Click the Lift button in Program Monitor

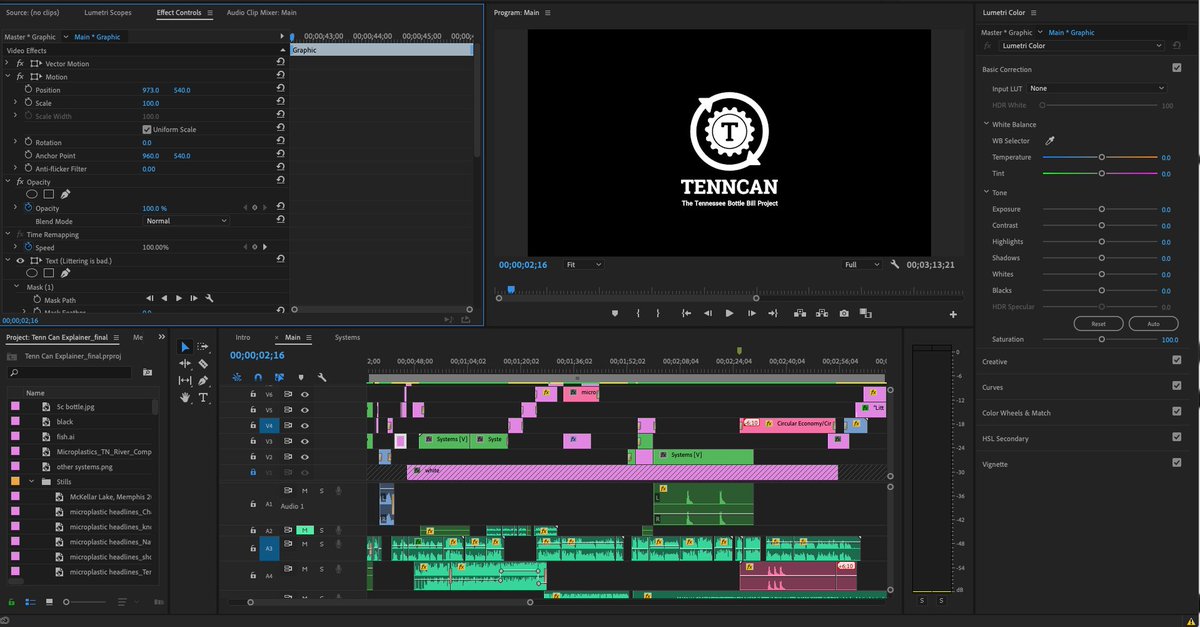800,313
